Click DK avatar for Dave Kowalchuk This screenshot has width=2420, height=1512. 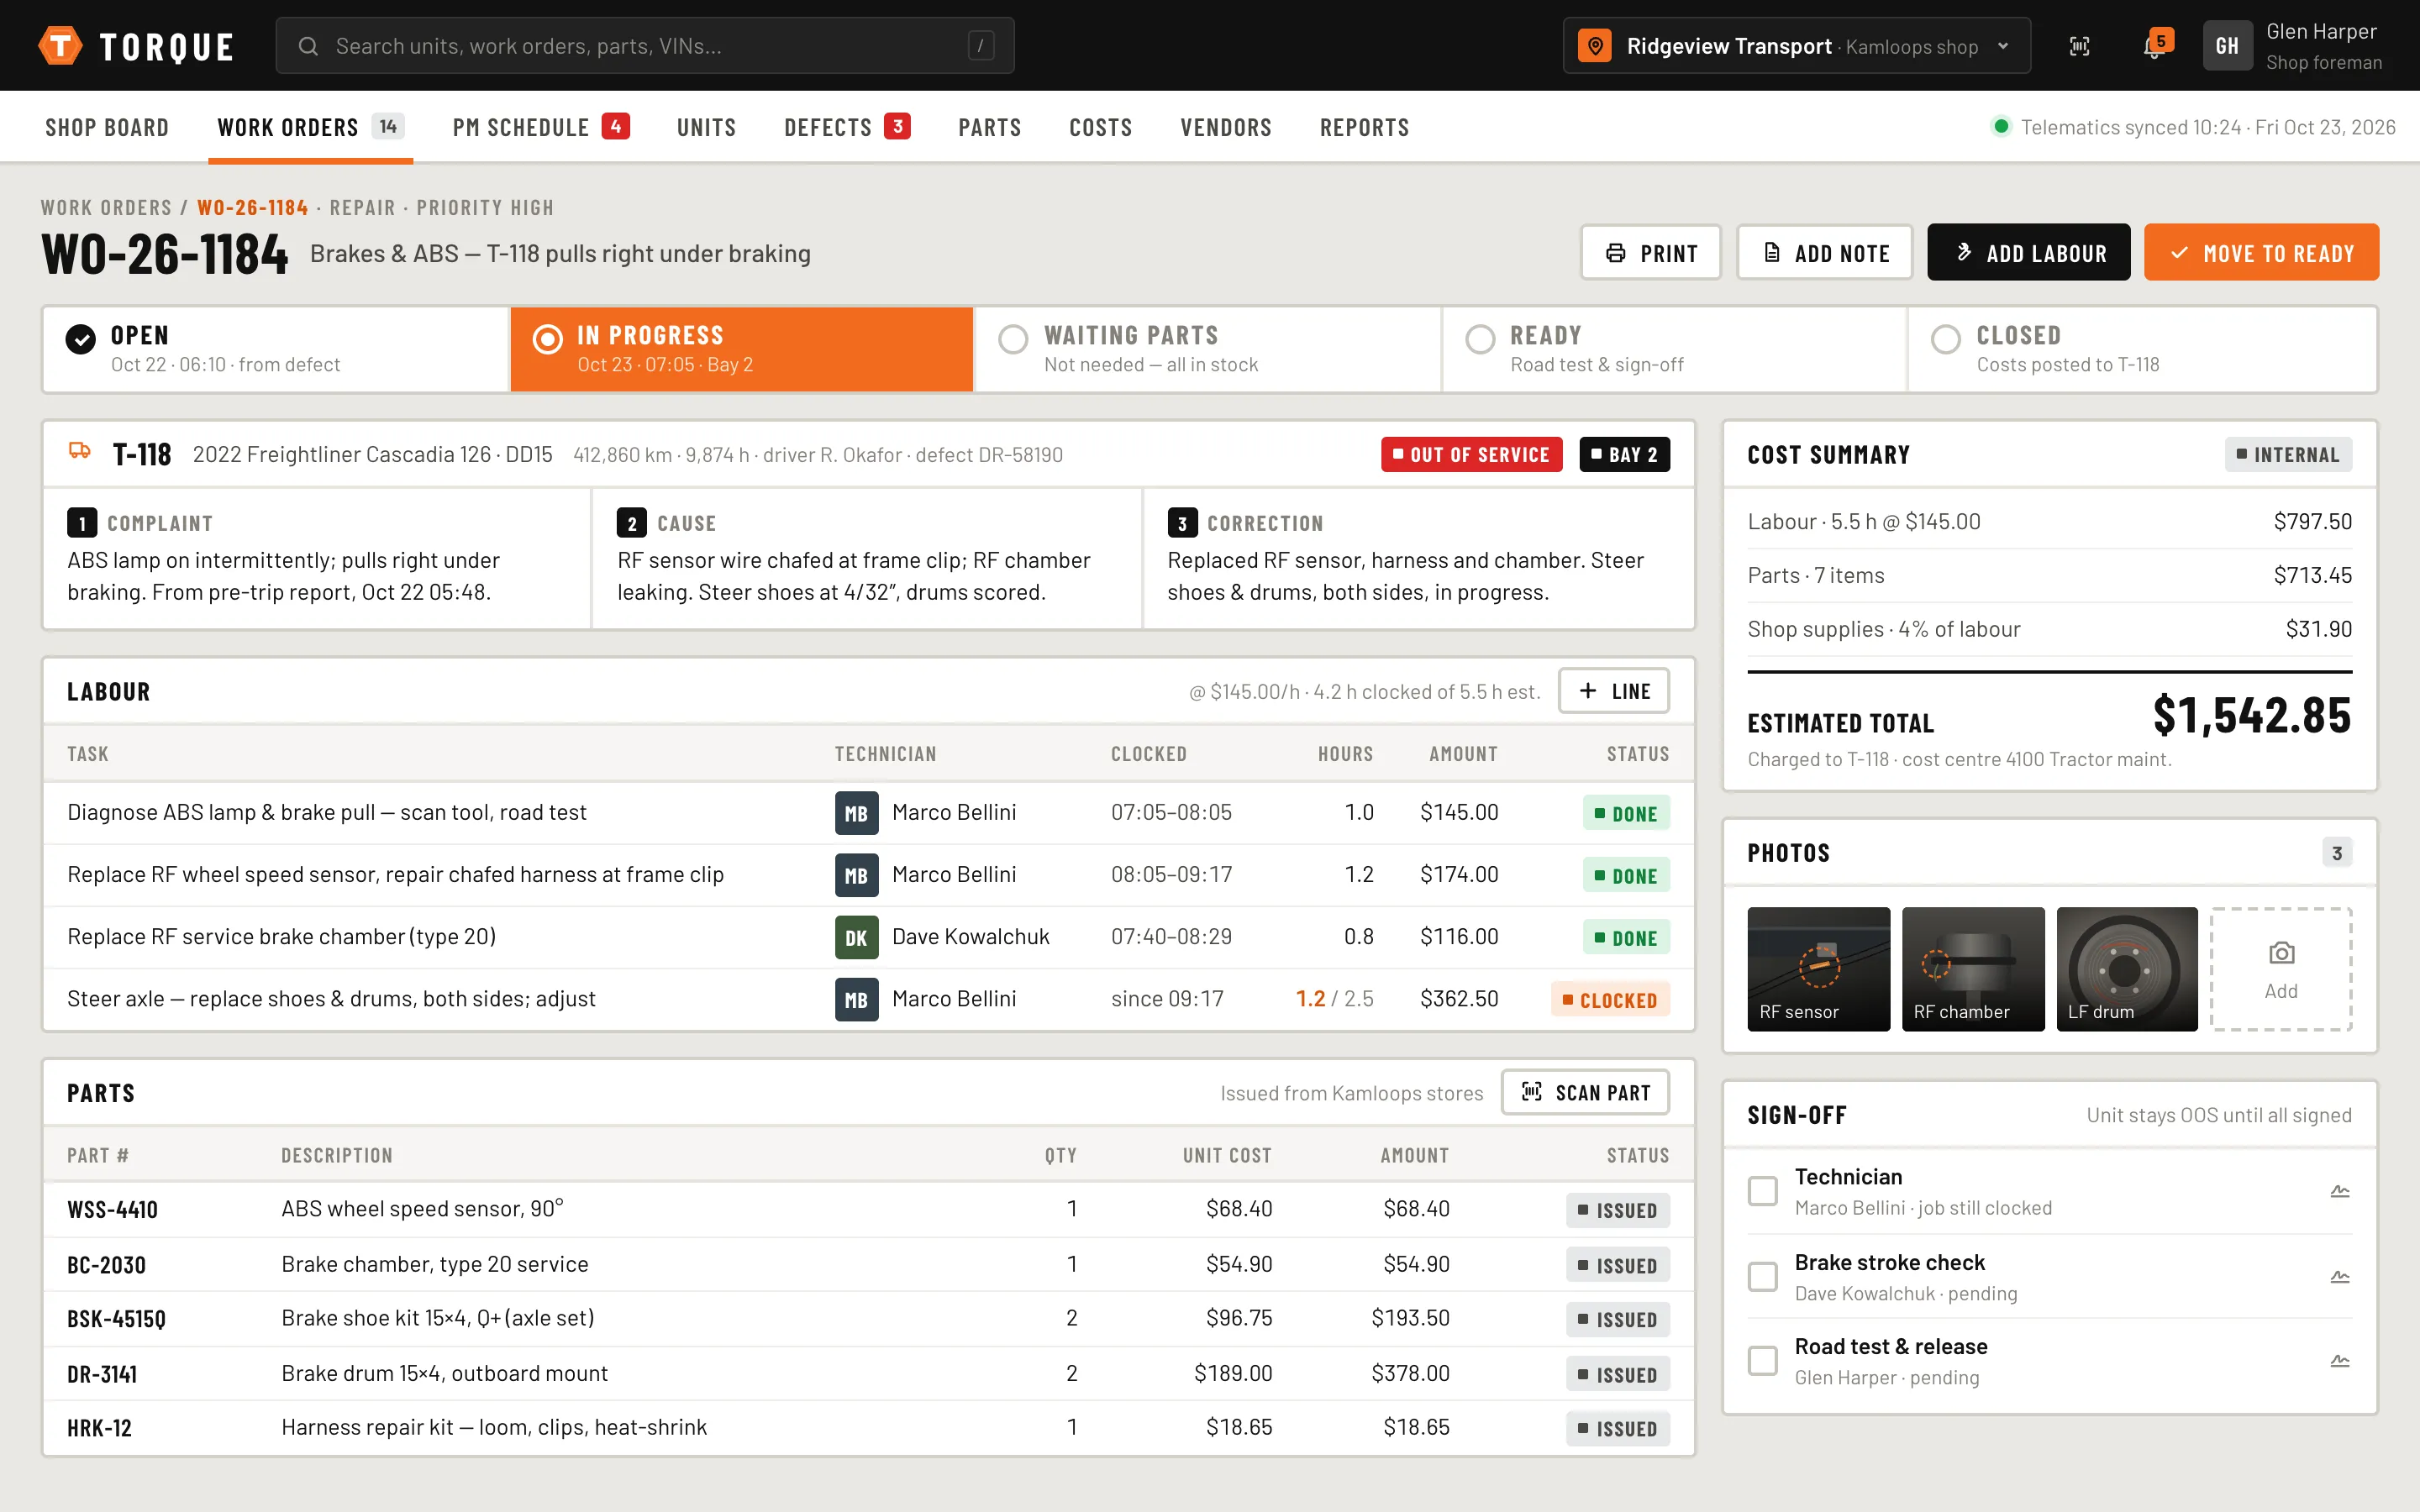pyautogui.click(x=856, y=937)
